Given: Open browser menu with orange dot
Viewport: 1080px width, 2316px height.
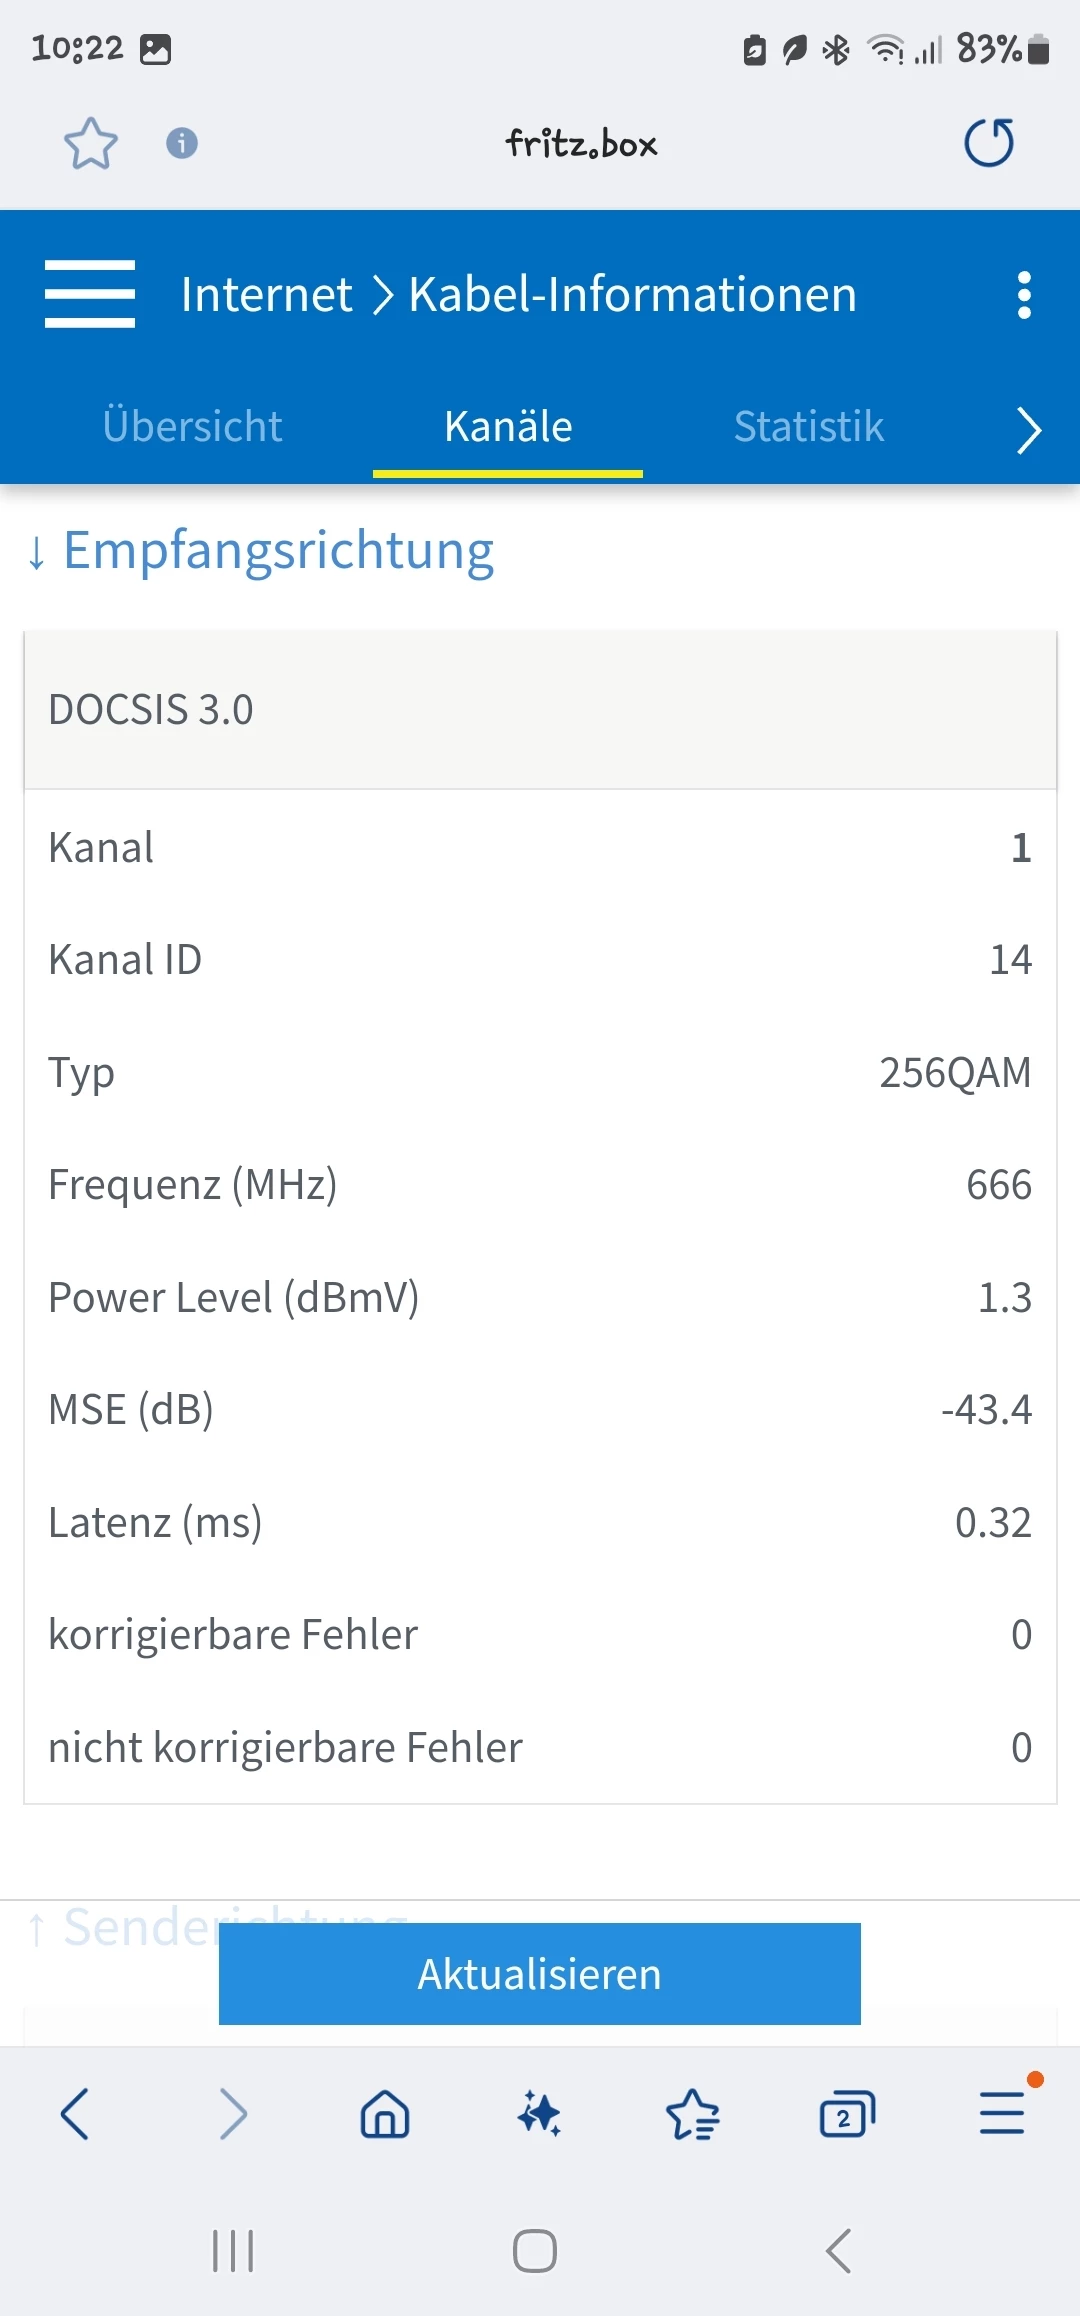Looking at the screenshot, I should click(1002, 2113).
